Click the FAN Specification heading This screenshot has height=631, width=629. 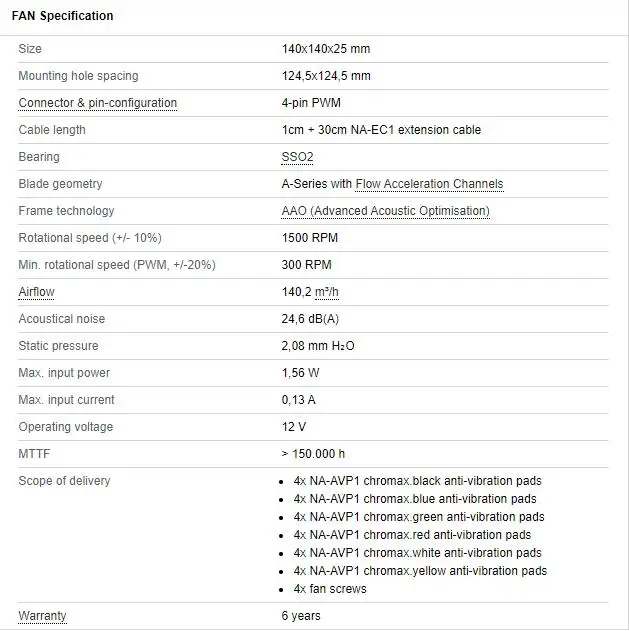pos(62,16)
